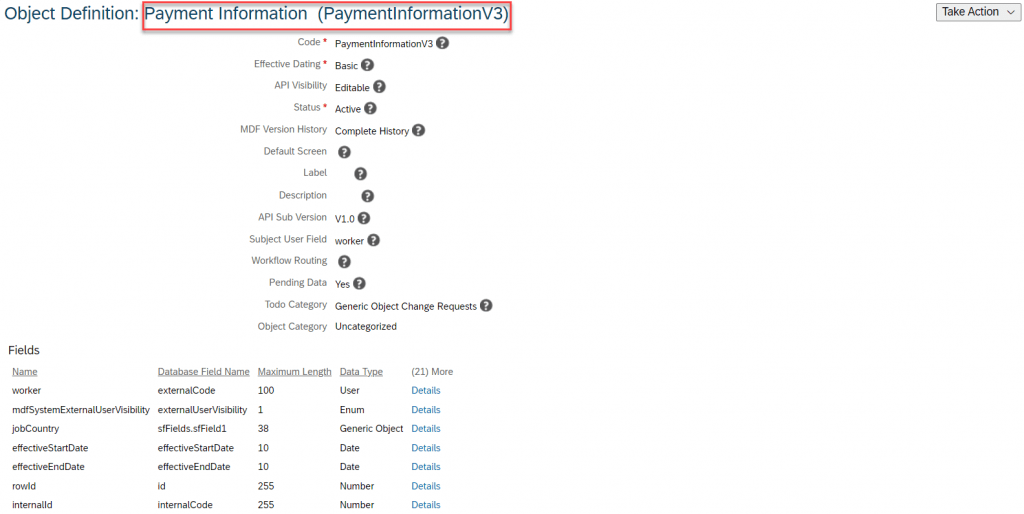Open the Take Action dropdown
The height and width of the screenshot is (514, 1024).
click(978, 12)
